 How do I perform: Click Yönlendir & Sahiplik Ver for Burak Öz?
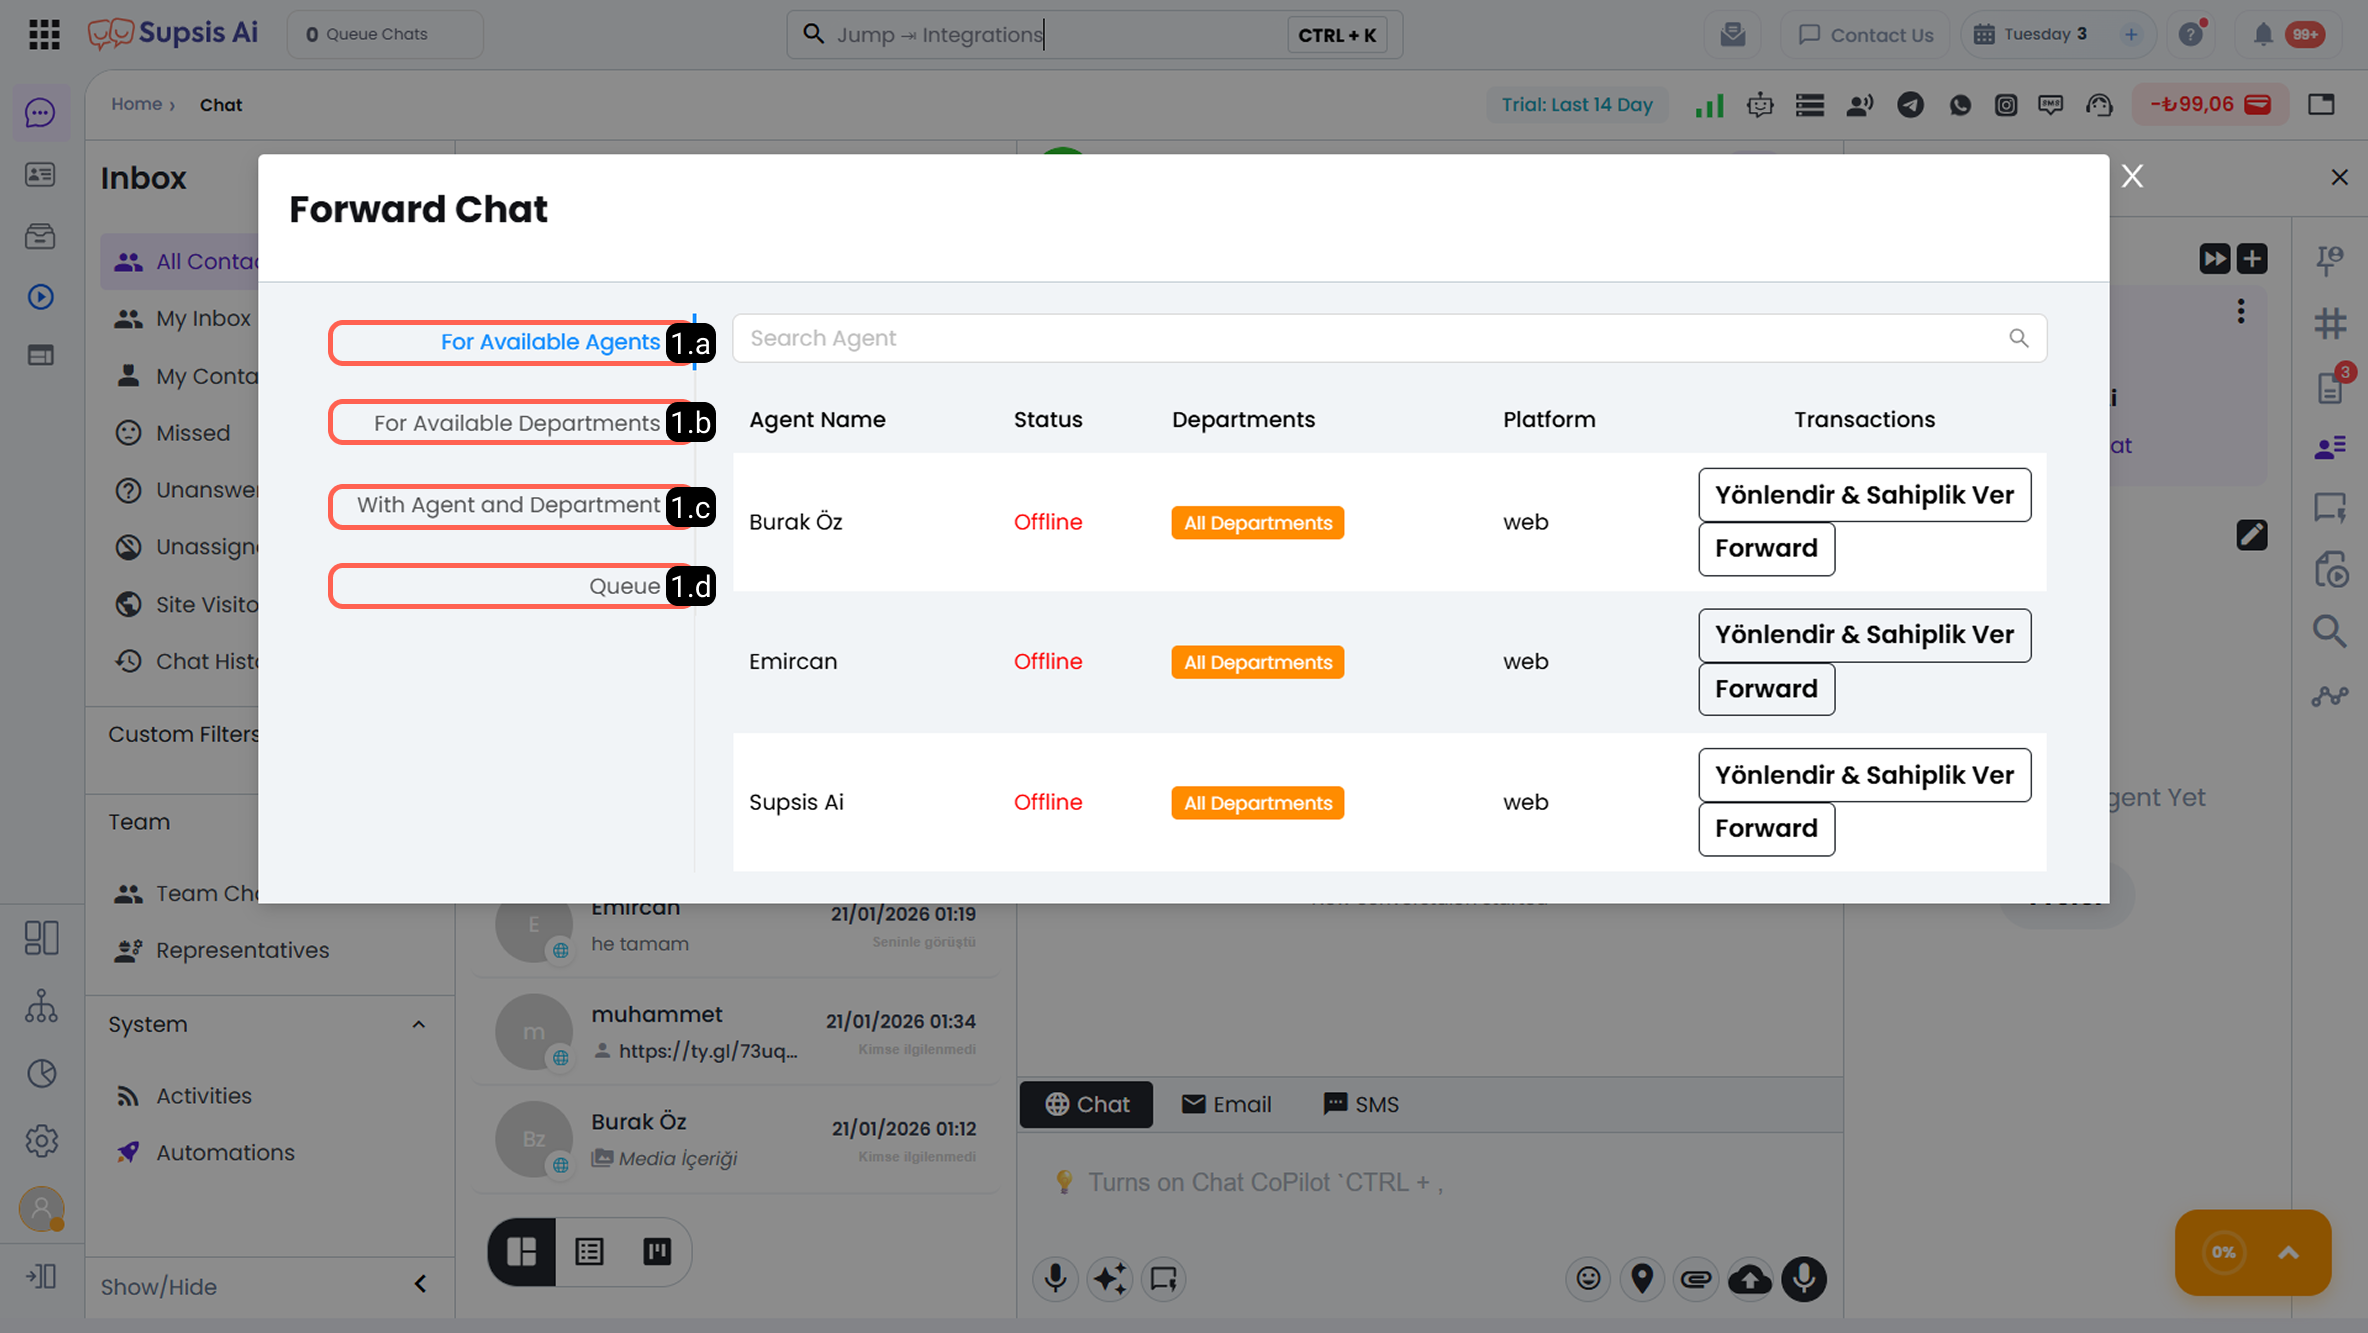(x=1864, y=495)
